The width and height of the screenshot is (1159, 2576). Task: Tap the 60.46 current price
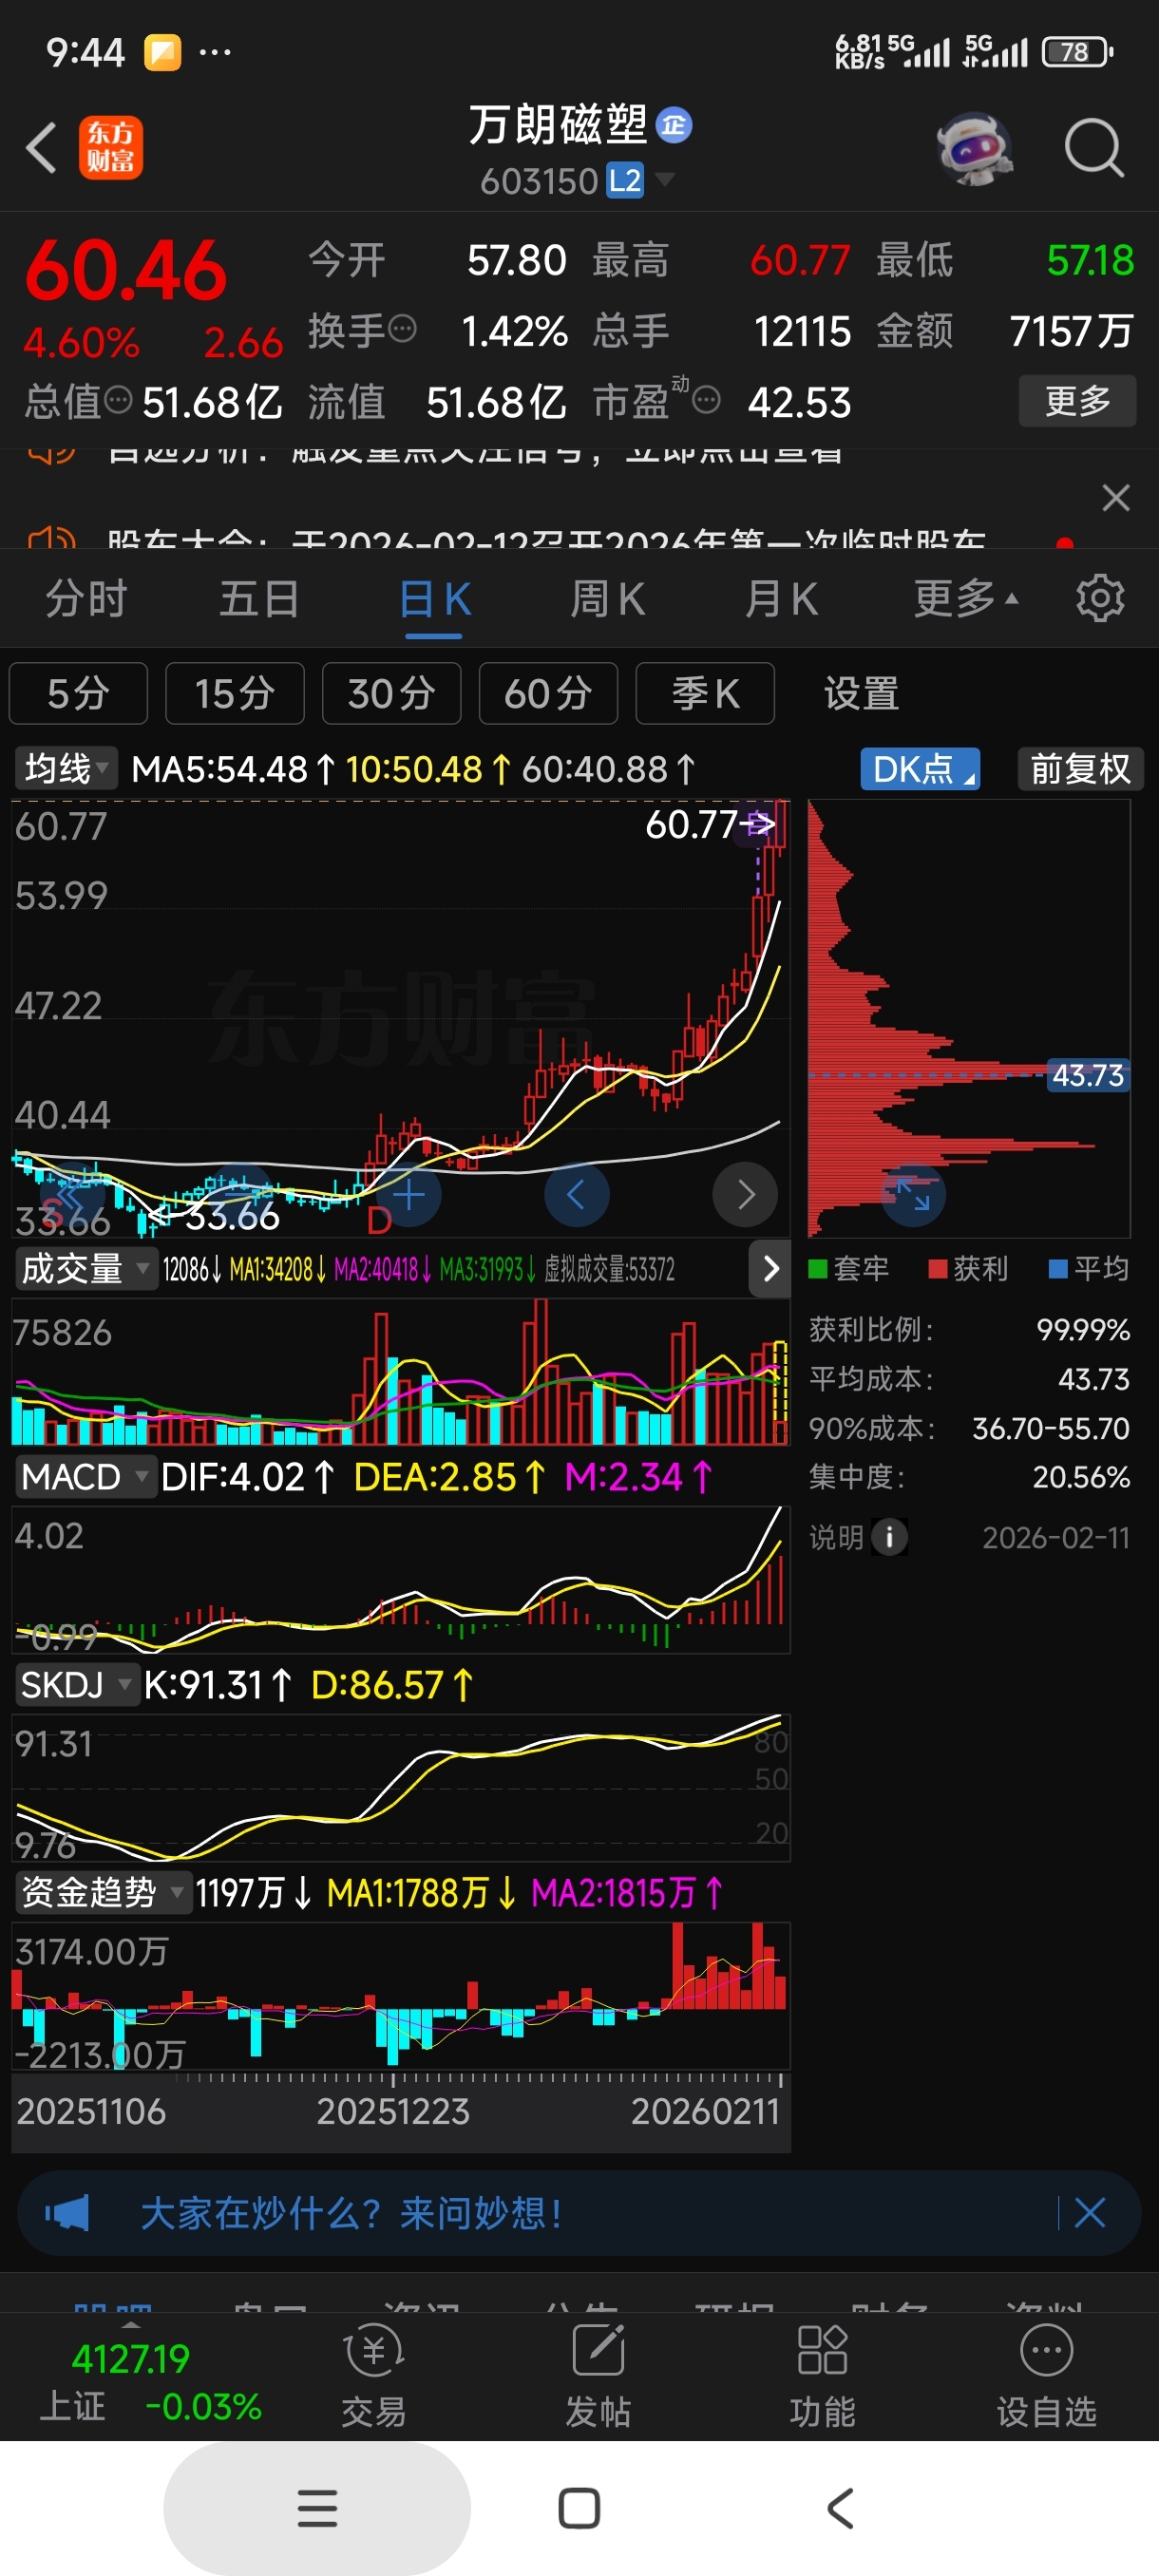tap(126, 271)
